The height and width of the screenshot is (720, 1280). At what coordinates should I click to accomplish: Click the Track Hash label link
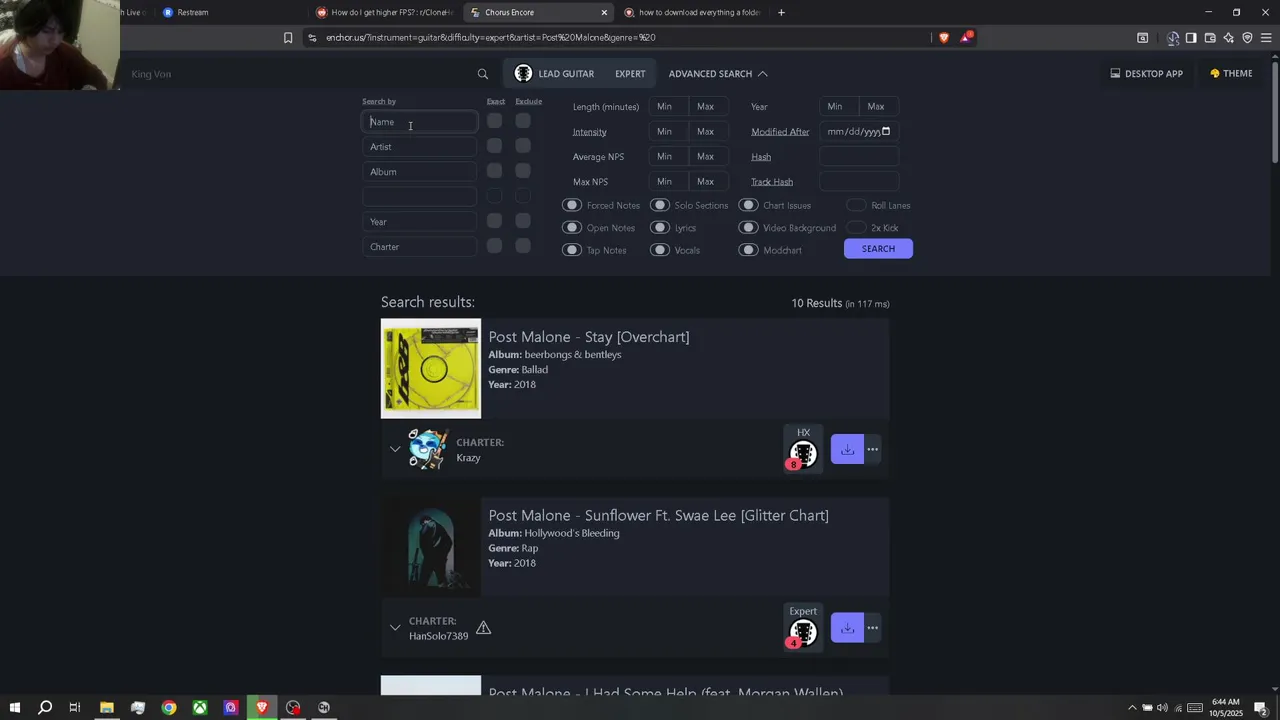point(772,182)
